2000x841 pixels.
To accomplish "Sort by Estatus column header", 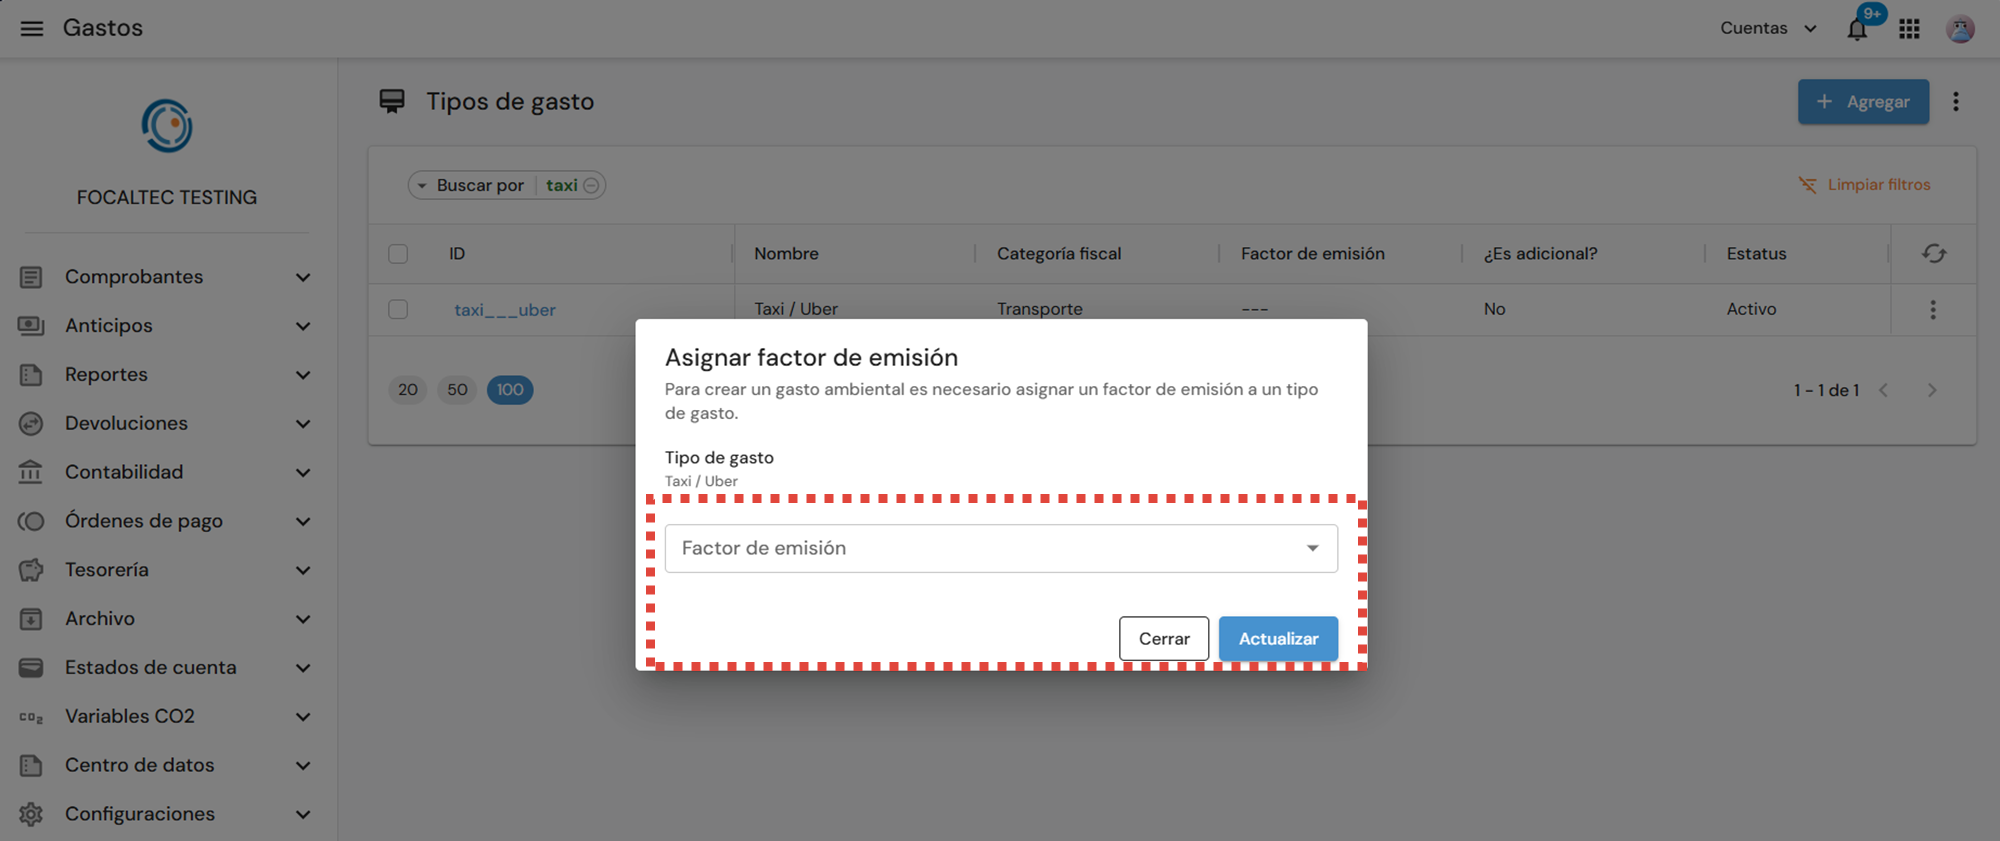I will (1756, 254).
